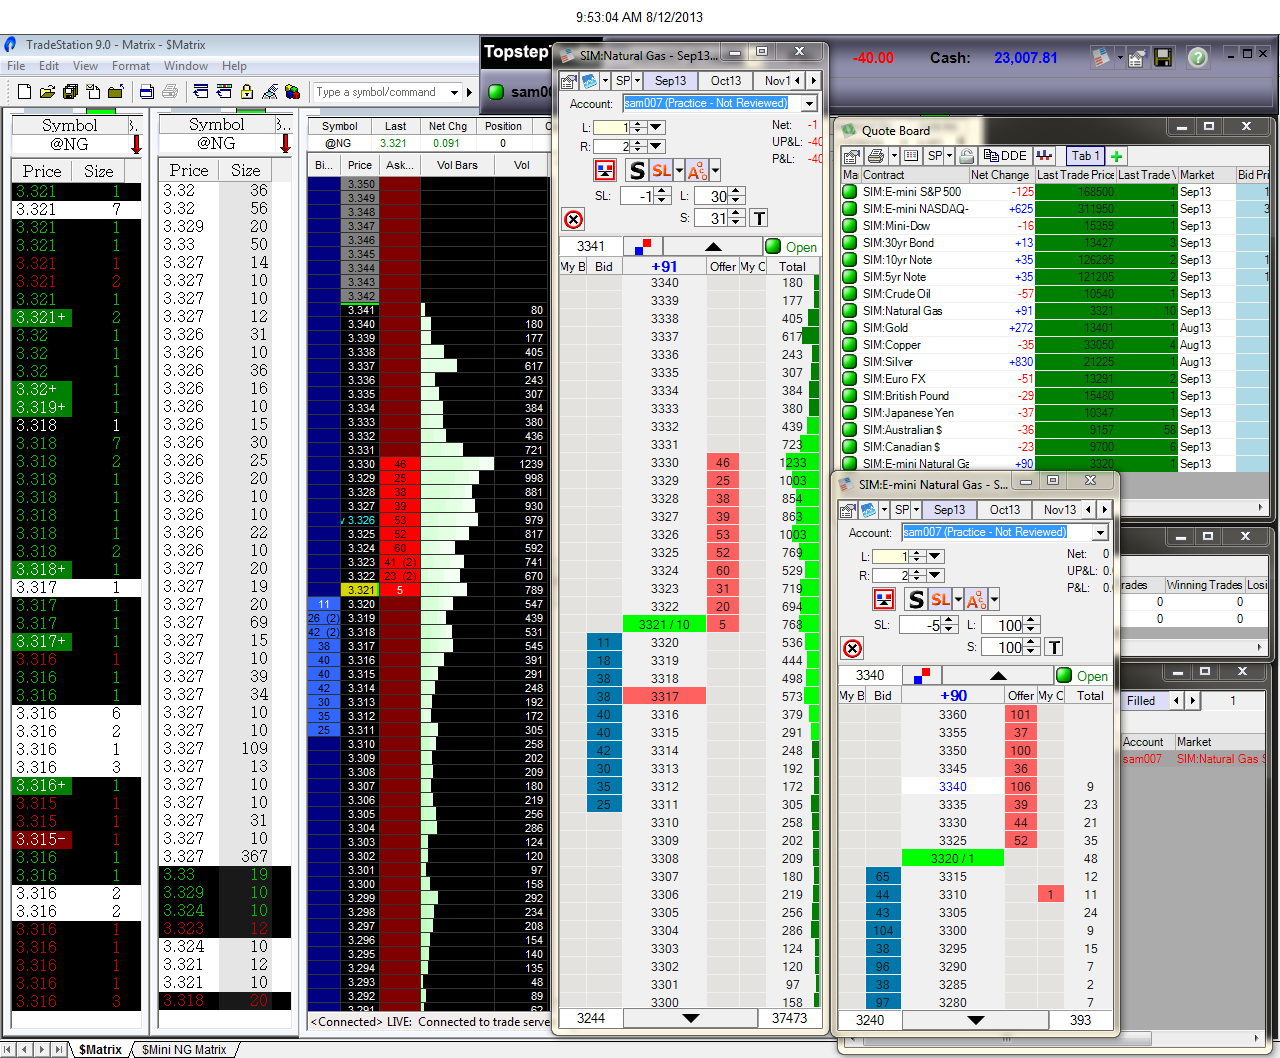Click the Filled tab in the orders window
Image resolution: width=1280 pixels, height=1058 pixels.
(1141, 701)
